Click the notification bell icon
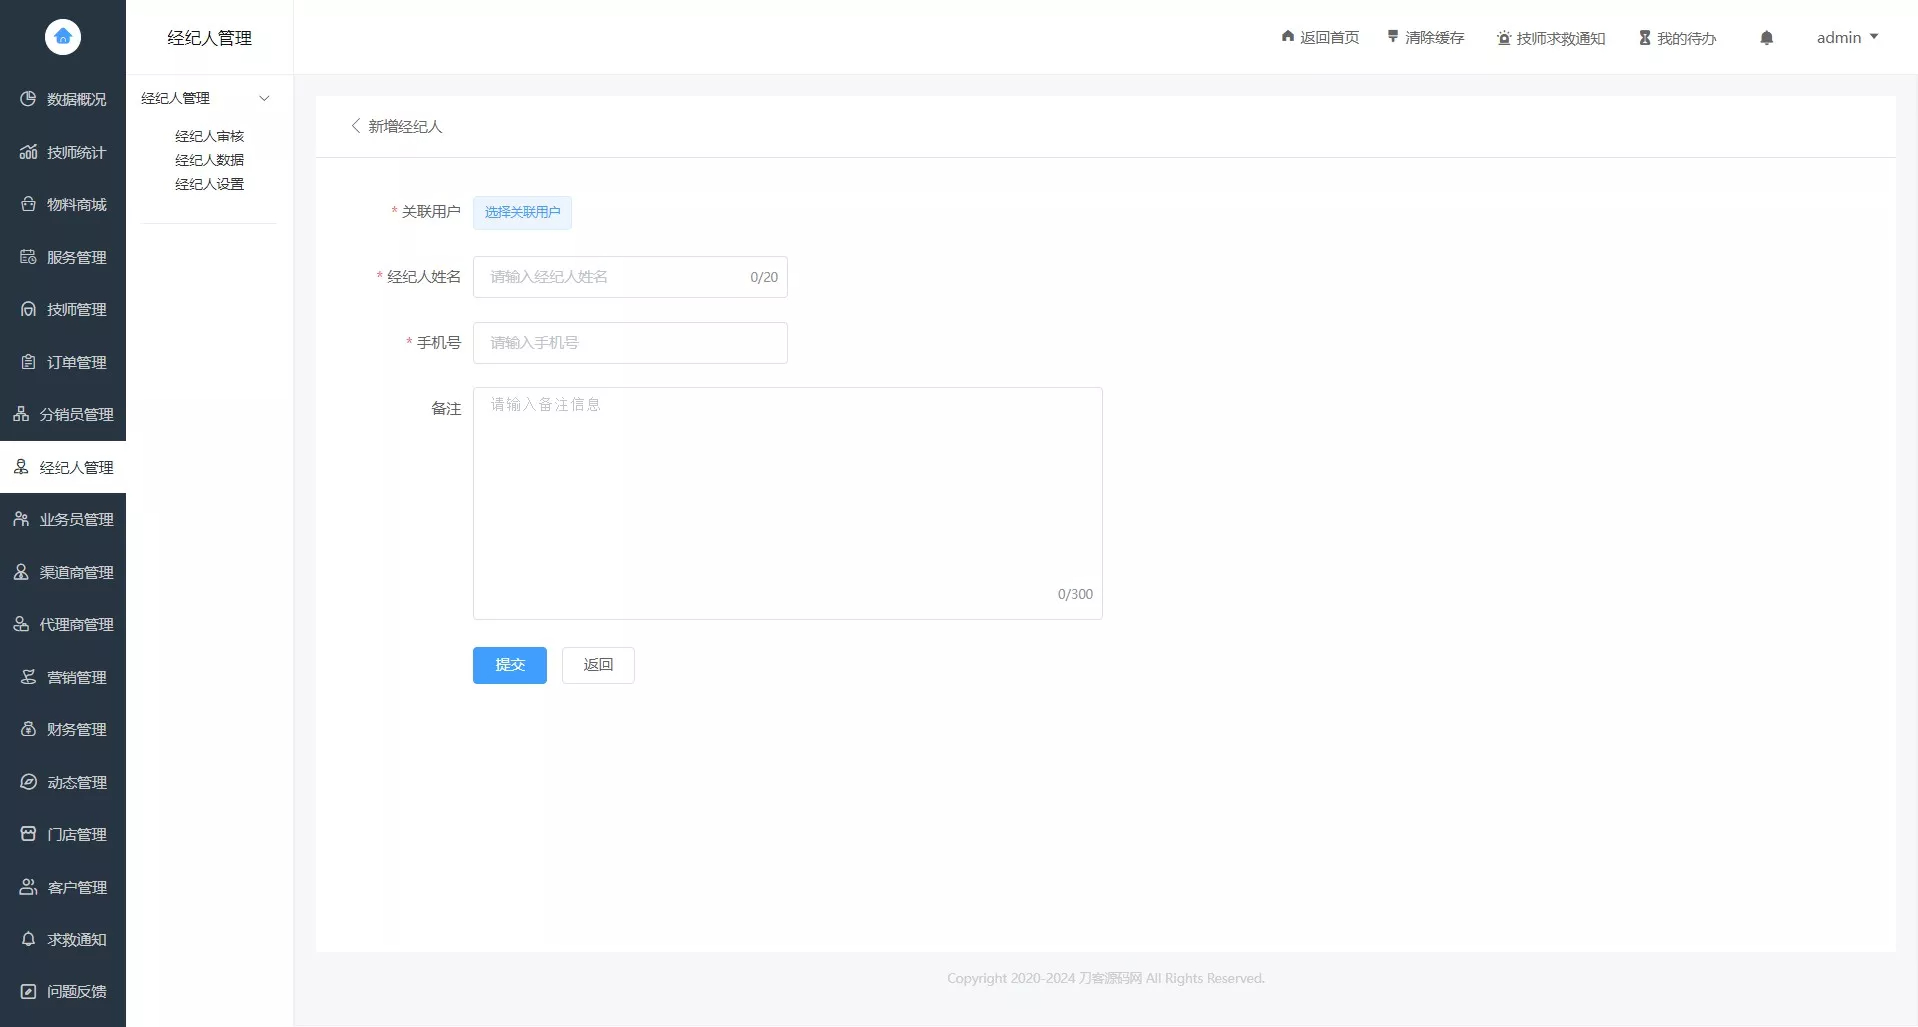Screen dimensions: 1918x1027 [1766, 38]
